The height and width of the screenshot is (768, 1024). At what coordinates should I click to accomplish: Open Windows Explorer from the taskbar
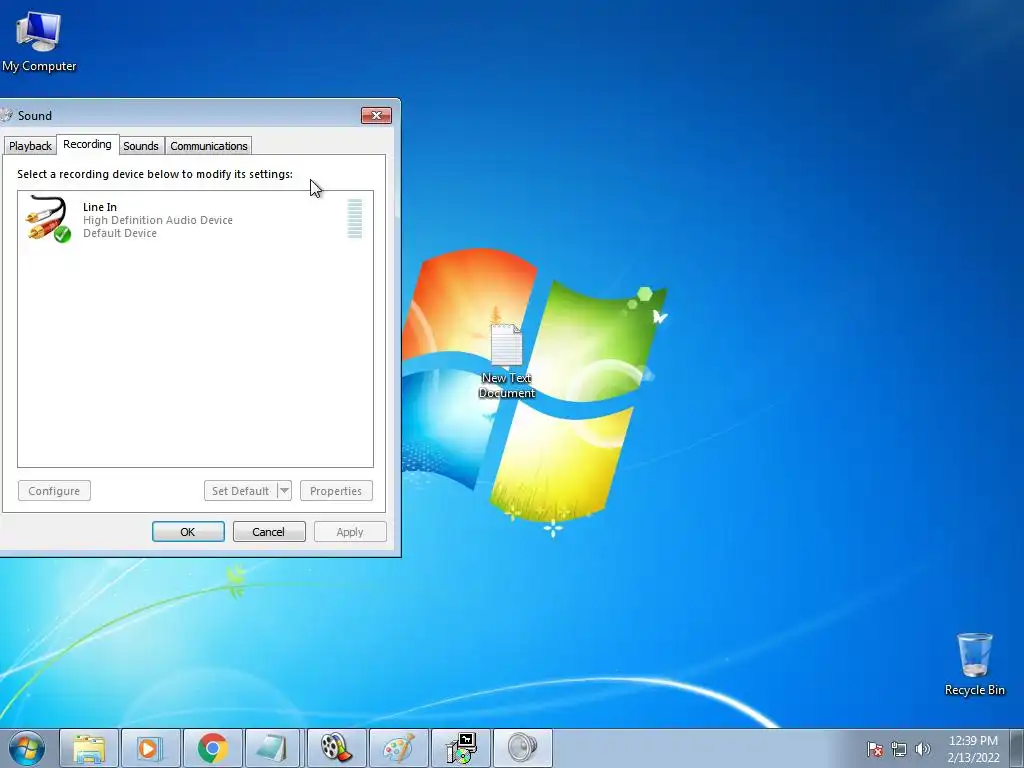pos(89,748)
